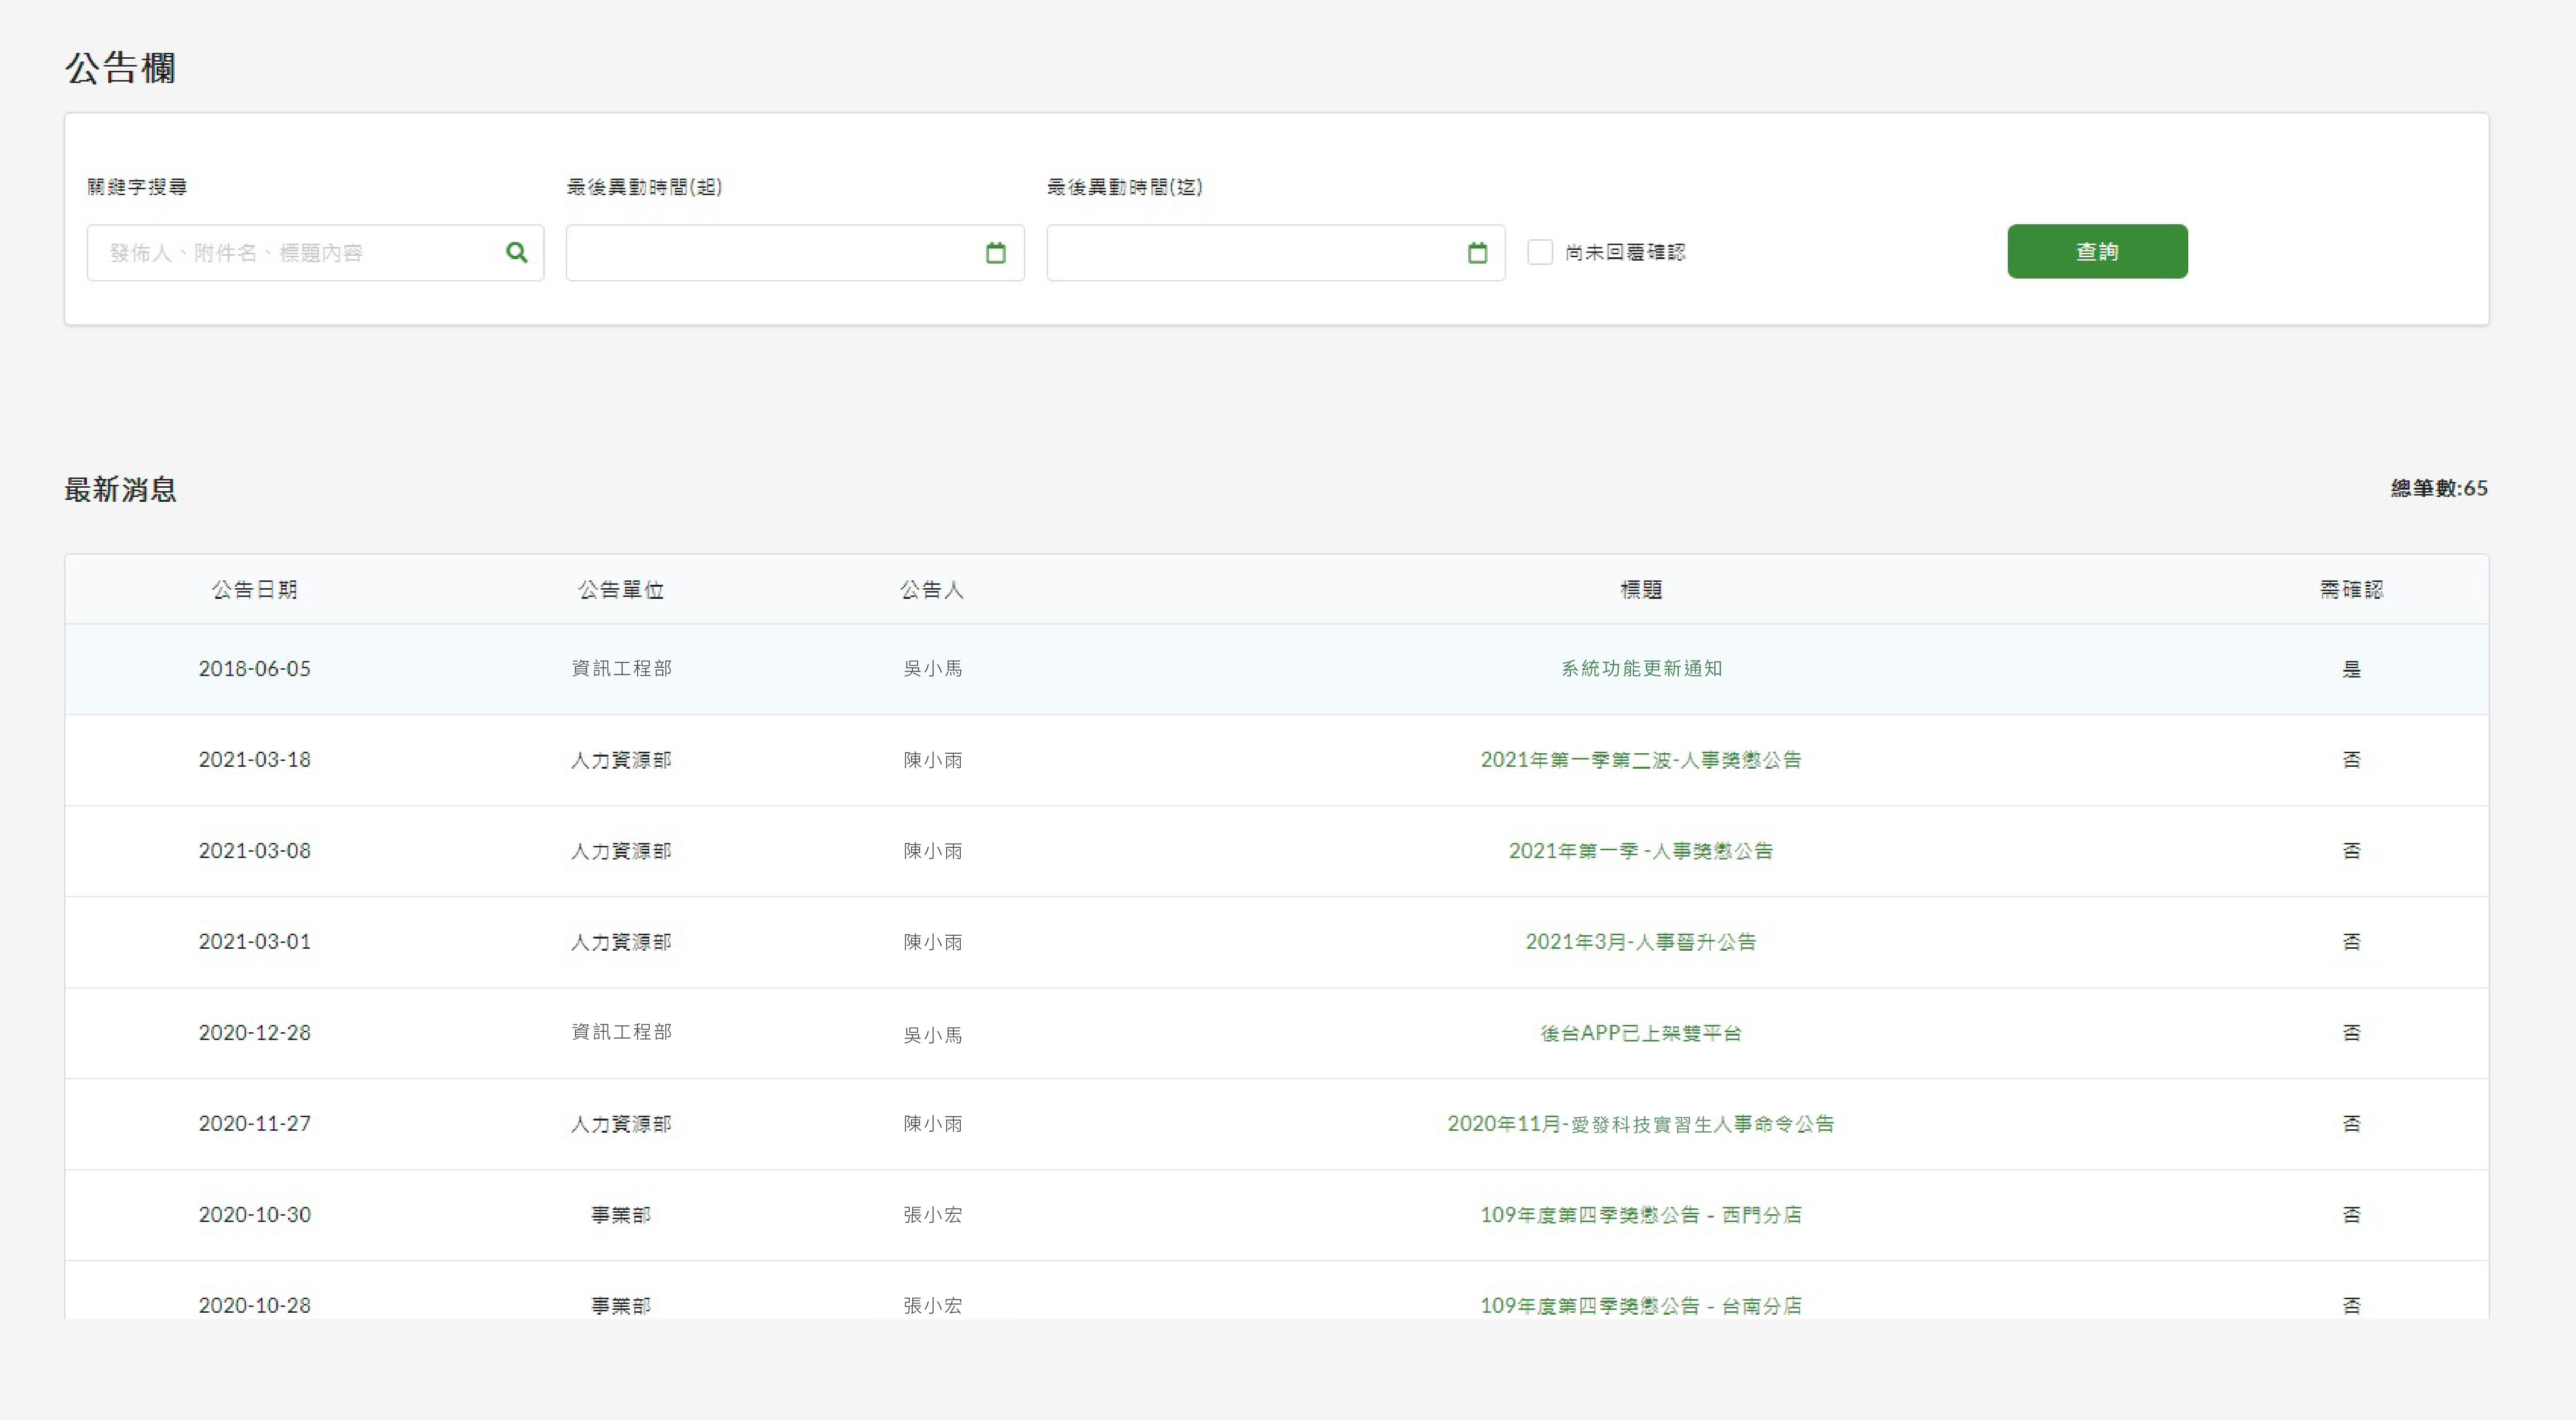Click 陳小雨 in the 2021-03-08 row
Screen dimensions: 2576x1420
pos(932,851)
